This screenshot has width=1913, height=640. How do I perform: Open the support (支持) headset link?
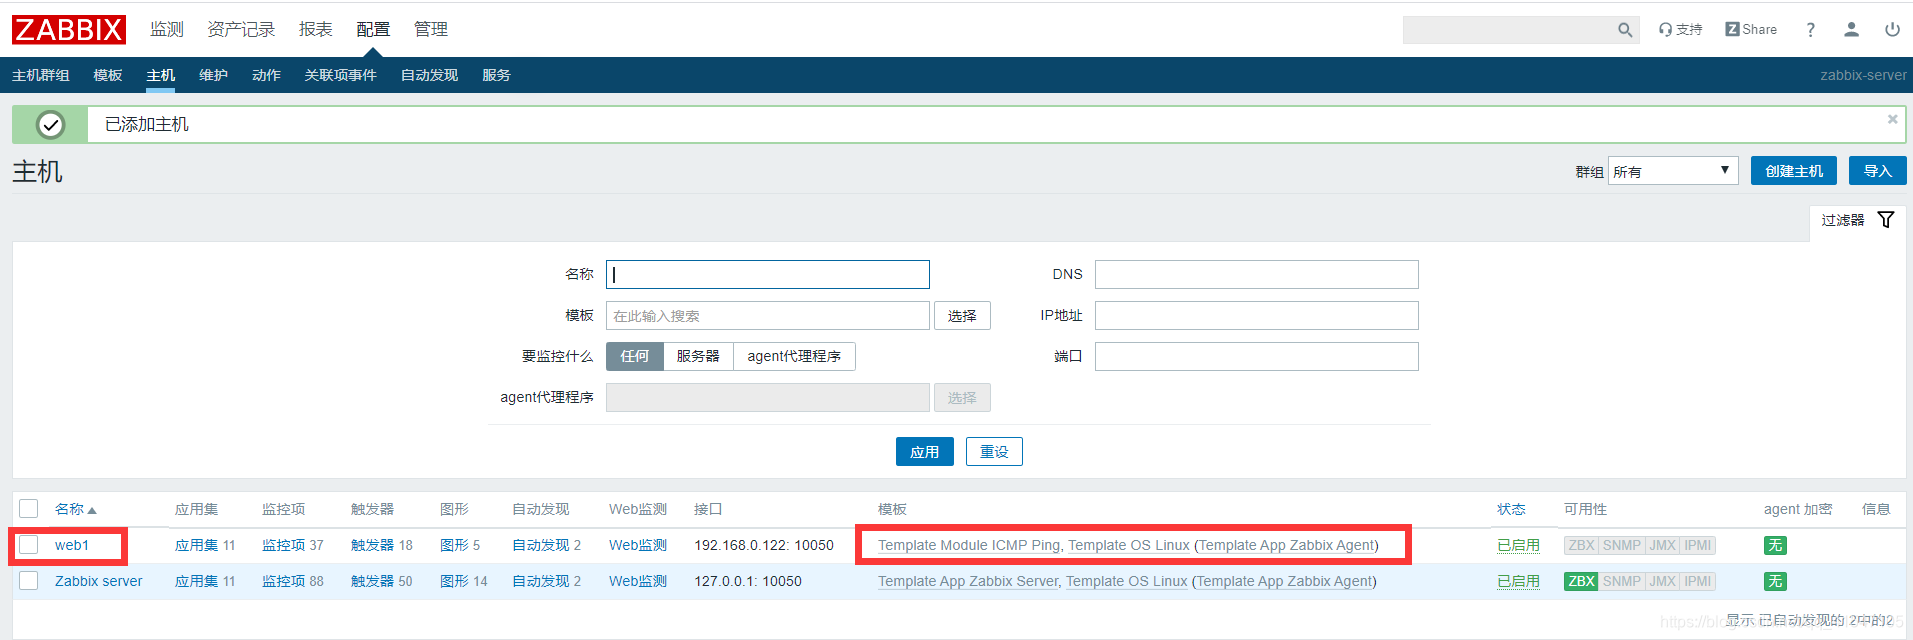(1680, 30)
